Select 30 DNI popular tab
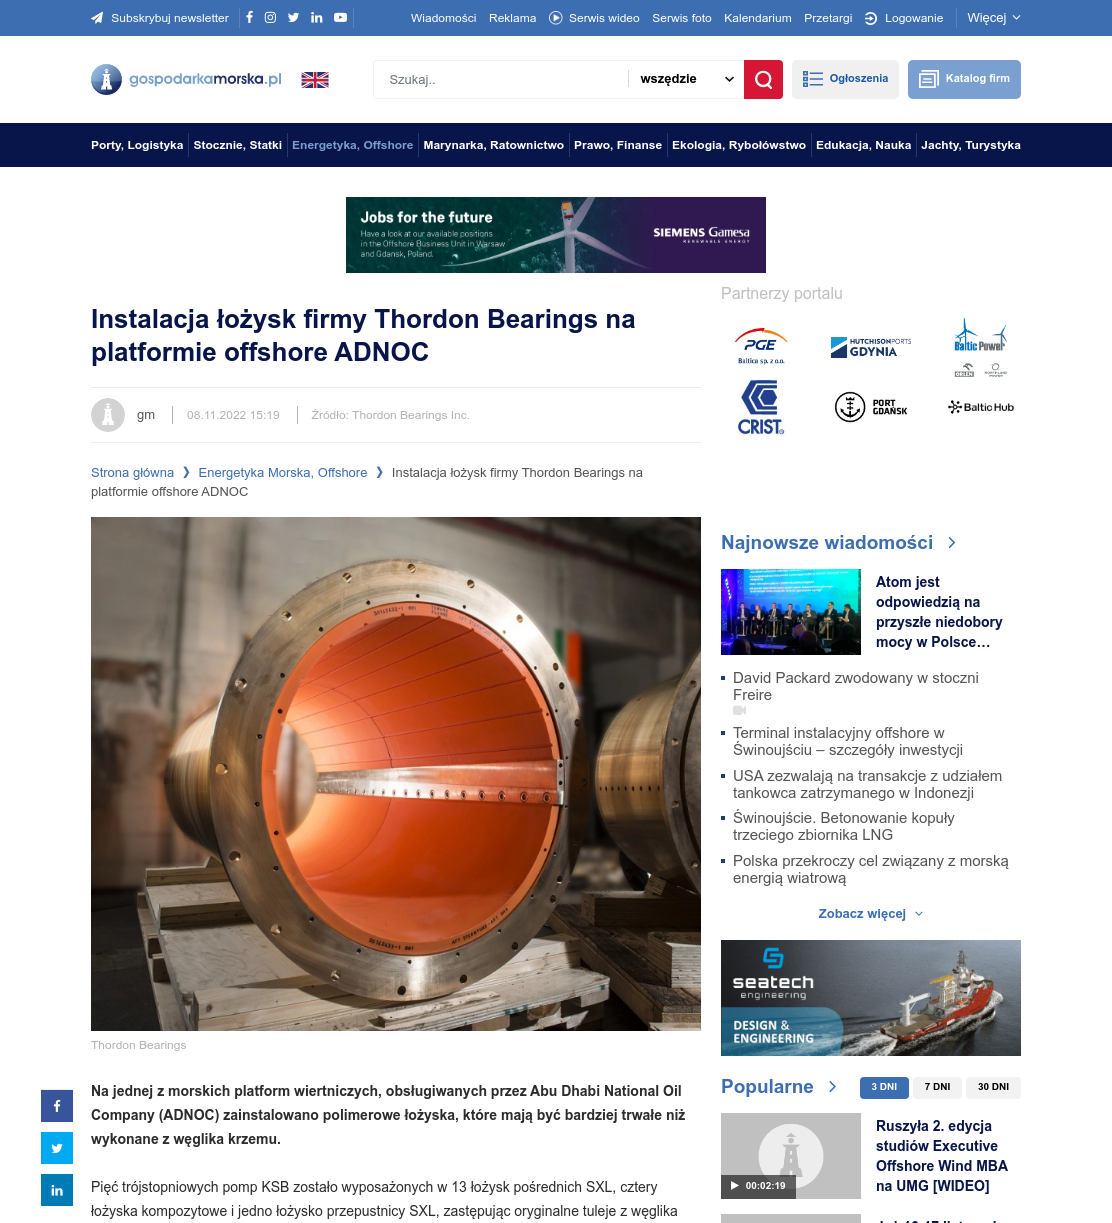Screen dimensions: 1112x1223 click(x=993, y=1087)
